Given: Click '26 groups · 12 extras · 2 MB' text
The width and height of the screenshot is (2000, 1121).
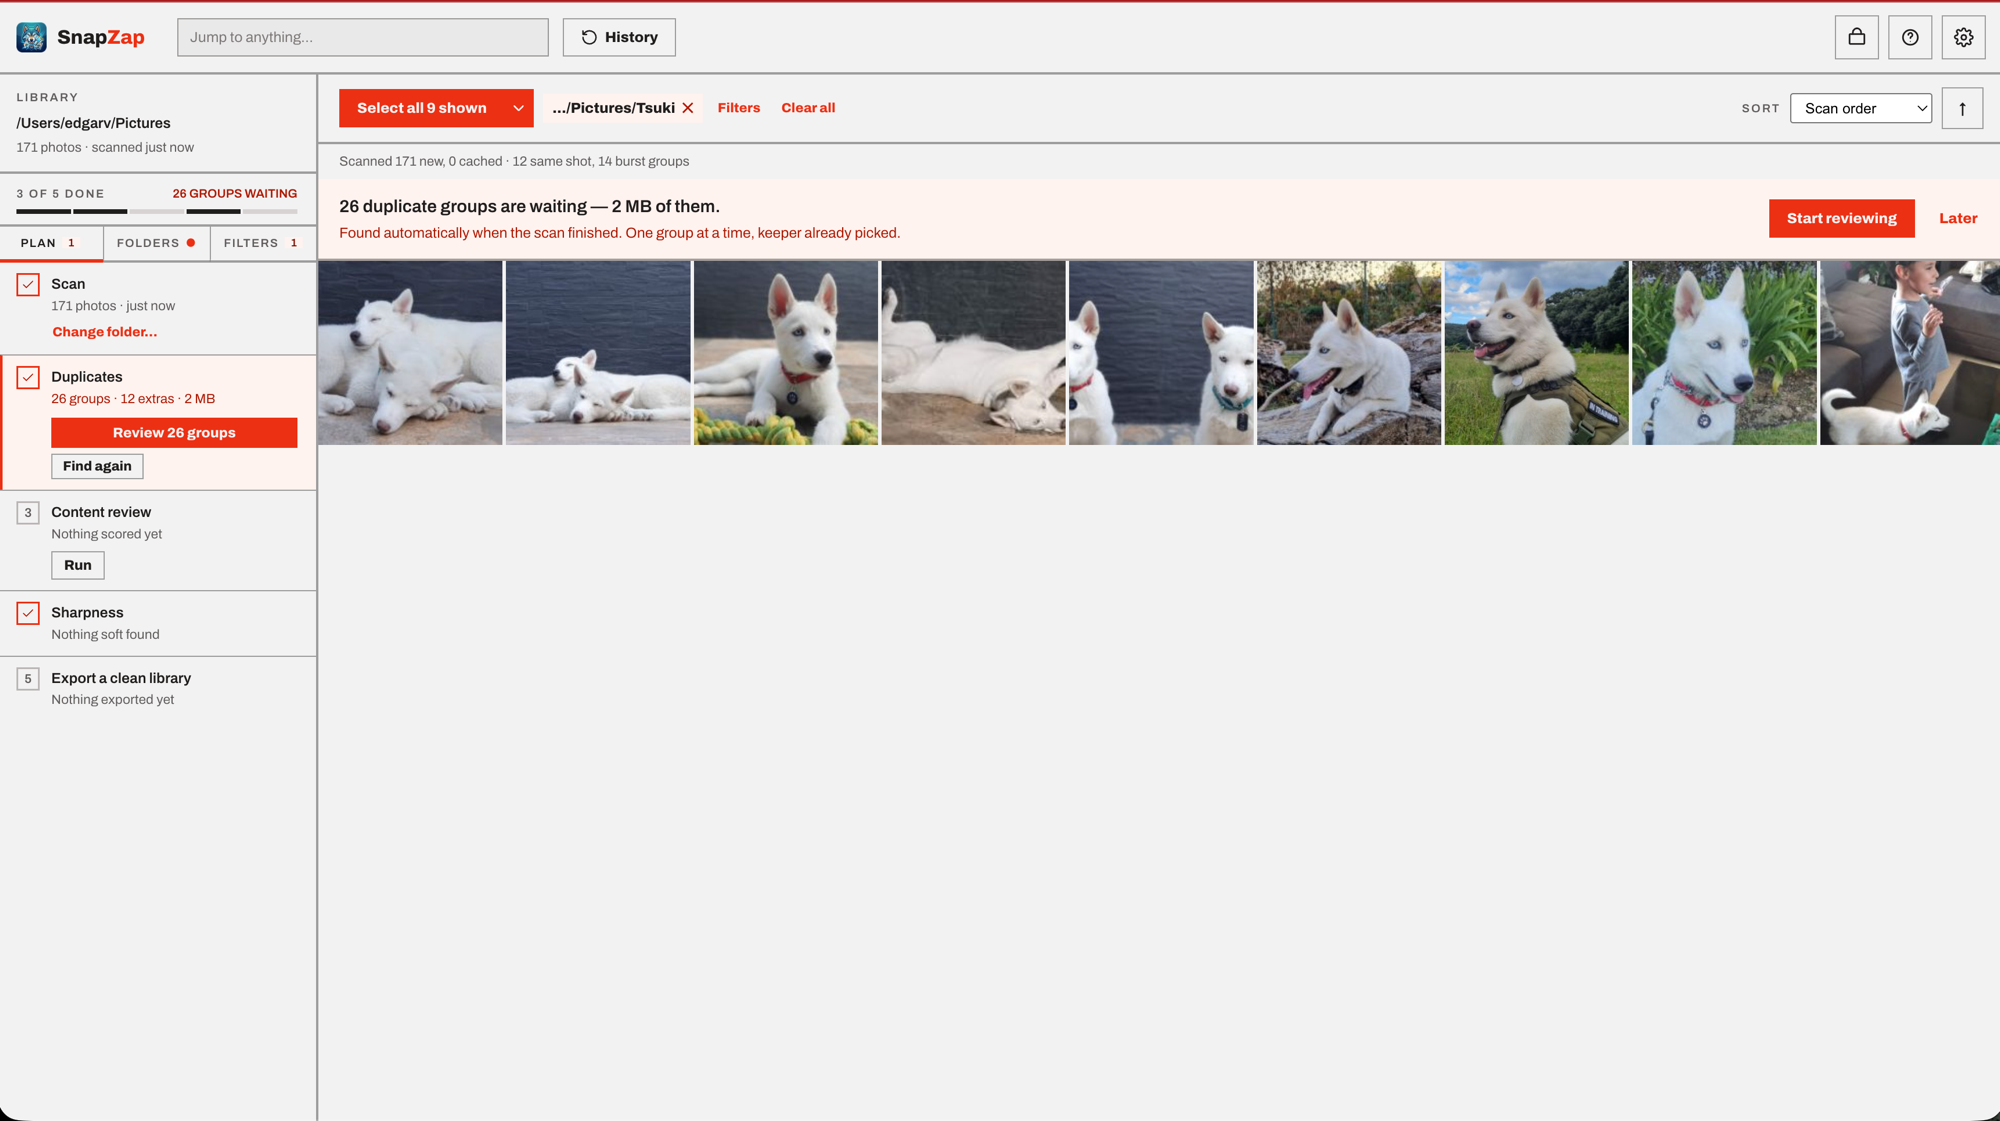Looking at the screenshot, I should point(133,399).
